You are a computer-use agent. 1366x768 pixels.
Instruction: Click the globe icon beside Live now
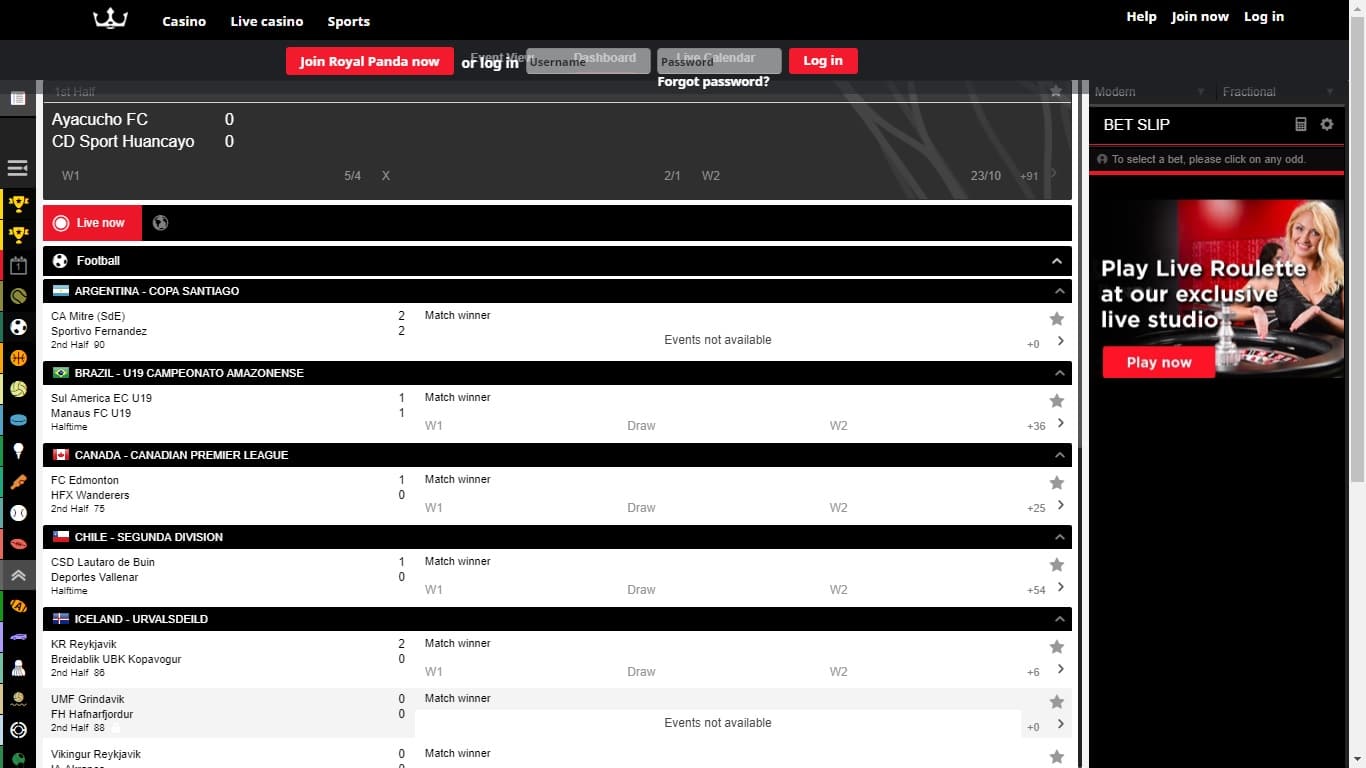coord(160,223)
